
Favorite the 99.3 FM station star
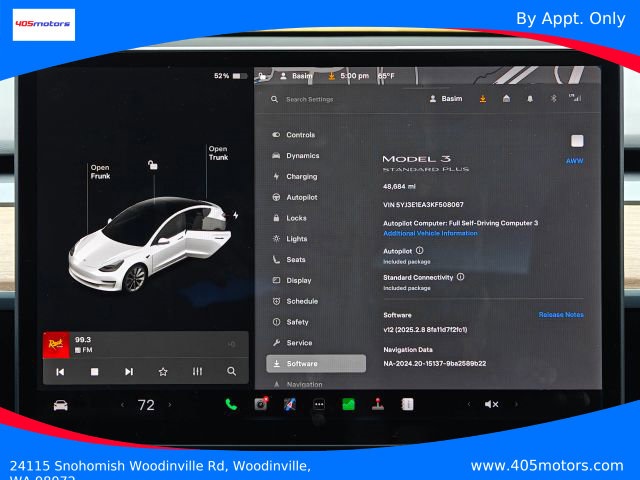(163, 371)
